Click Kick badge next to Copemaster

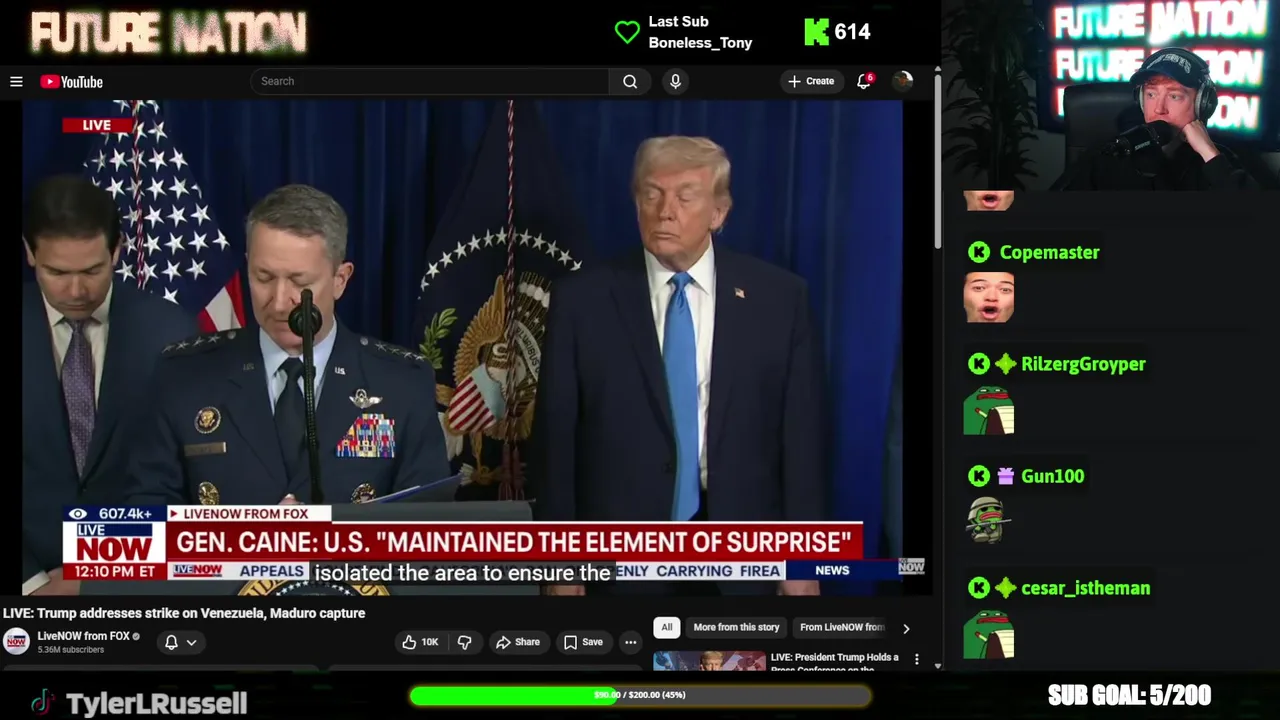978,253
